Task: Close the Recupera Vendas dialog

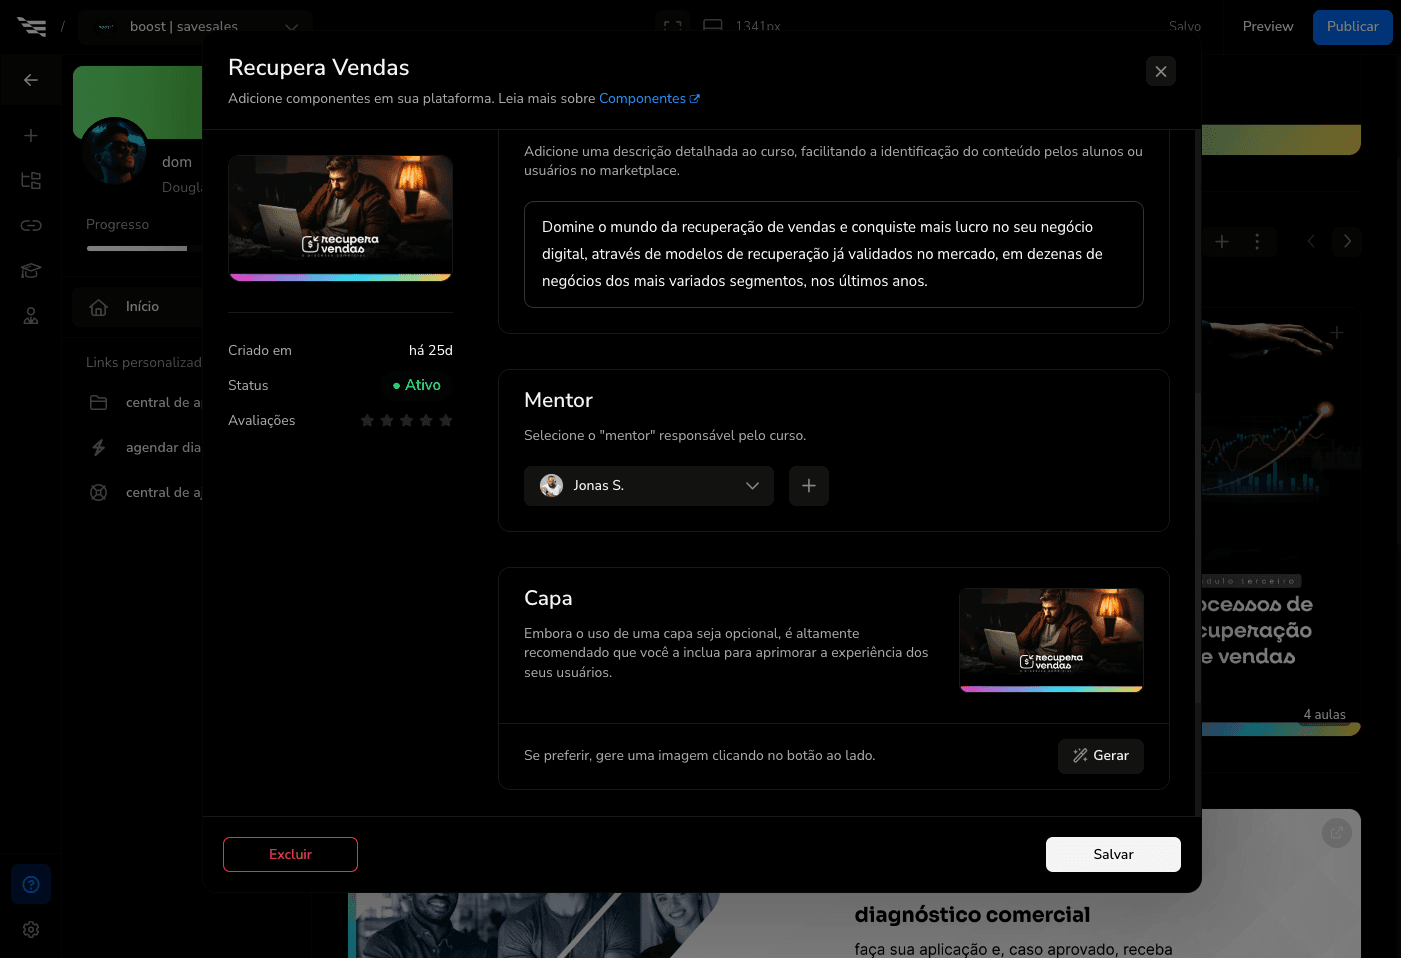Action: click(1160, 71)
